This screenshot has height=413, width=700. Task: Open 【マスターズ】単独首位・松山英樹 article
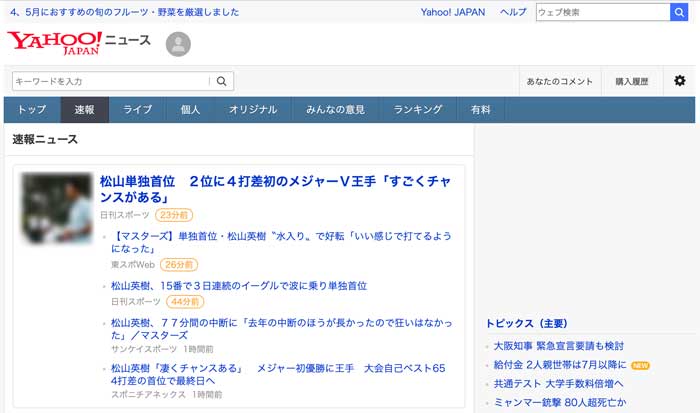point(281,242)
